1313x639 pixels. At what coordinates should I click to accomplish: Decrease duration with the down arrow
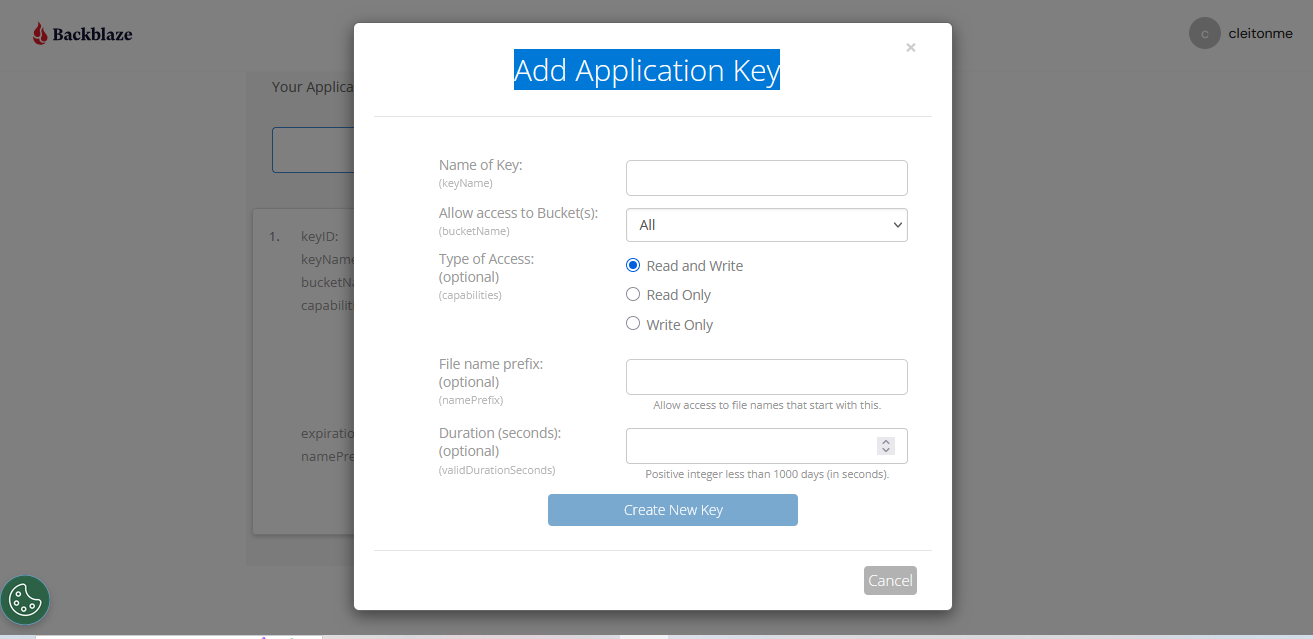tap(885, 451)
